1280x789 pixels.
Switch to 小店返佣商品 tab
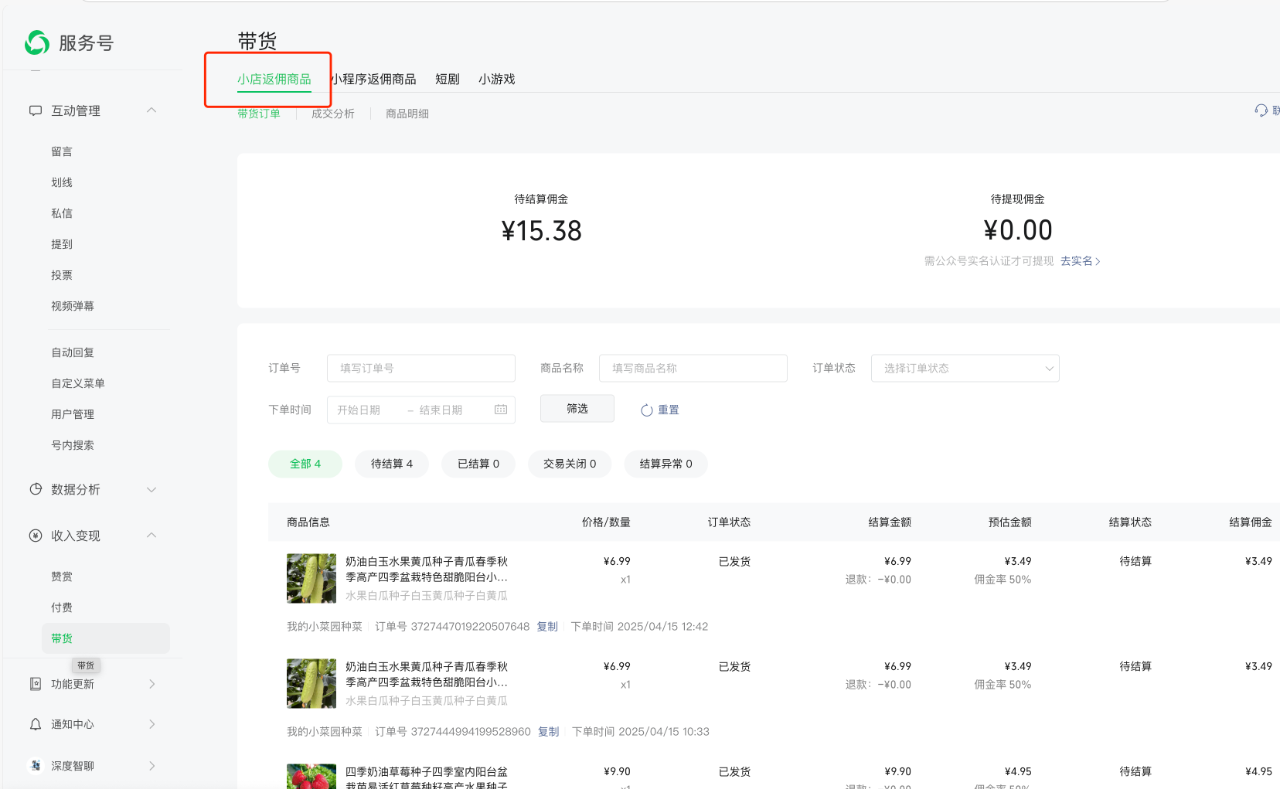click(x=274, y=79)
